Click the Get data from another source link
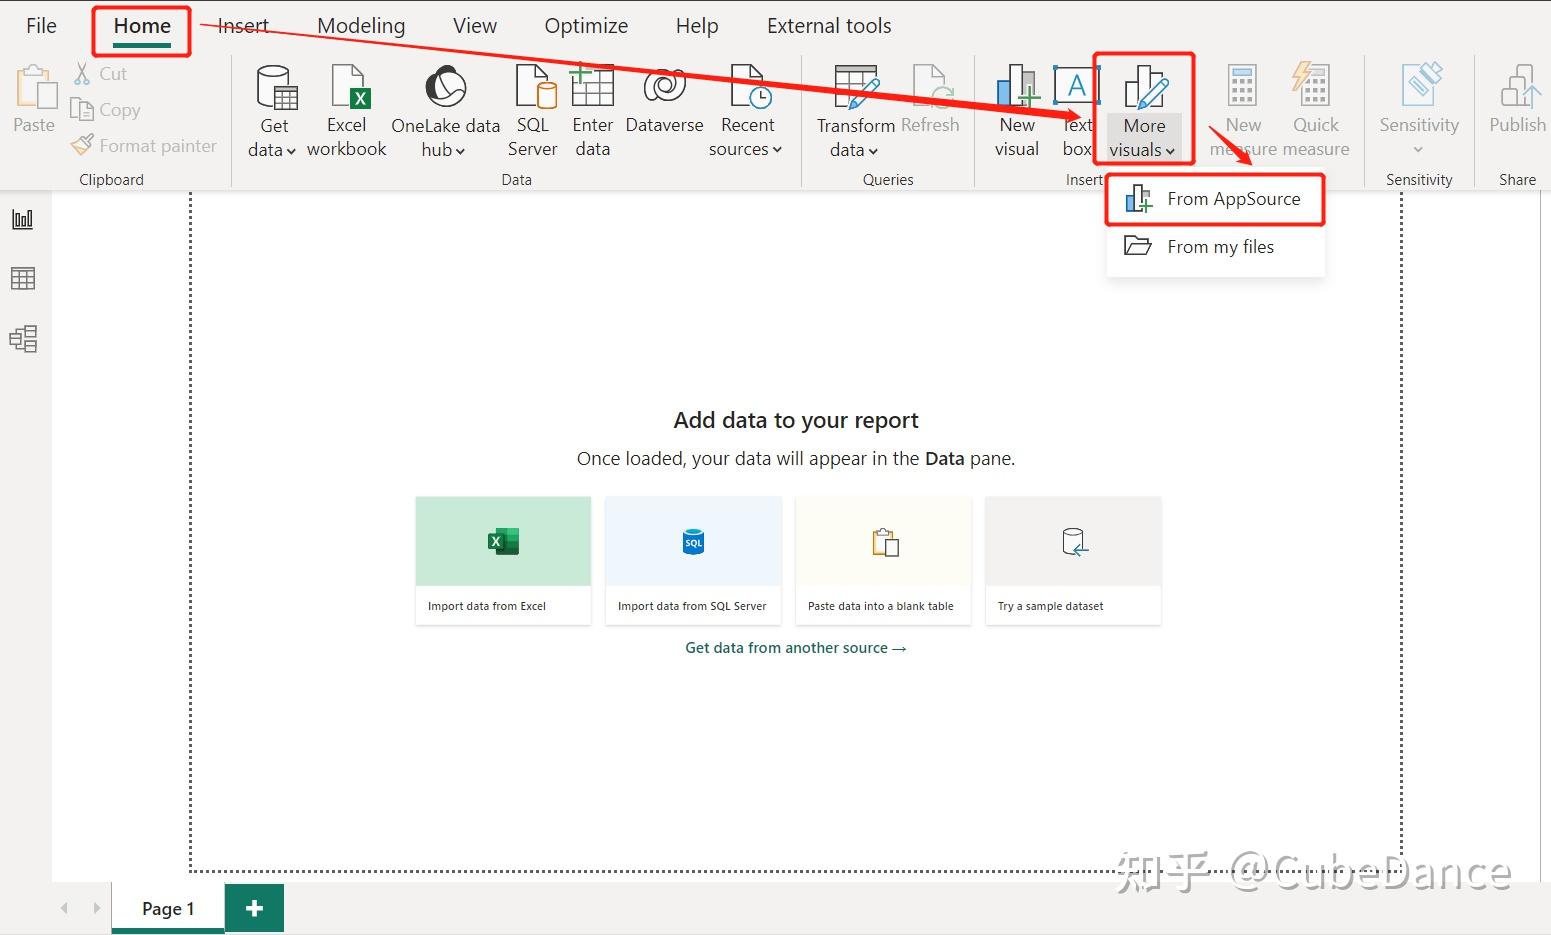 (x=795, y=647)
